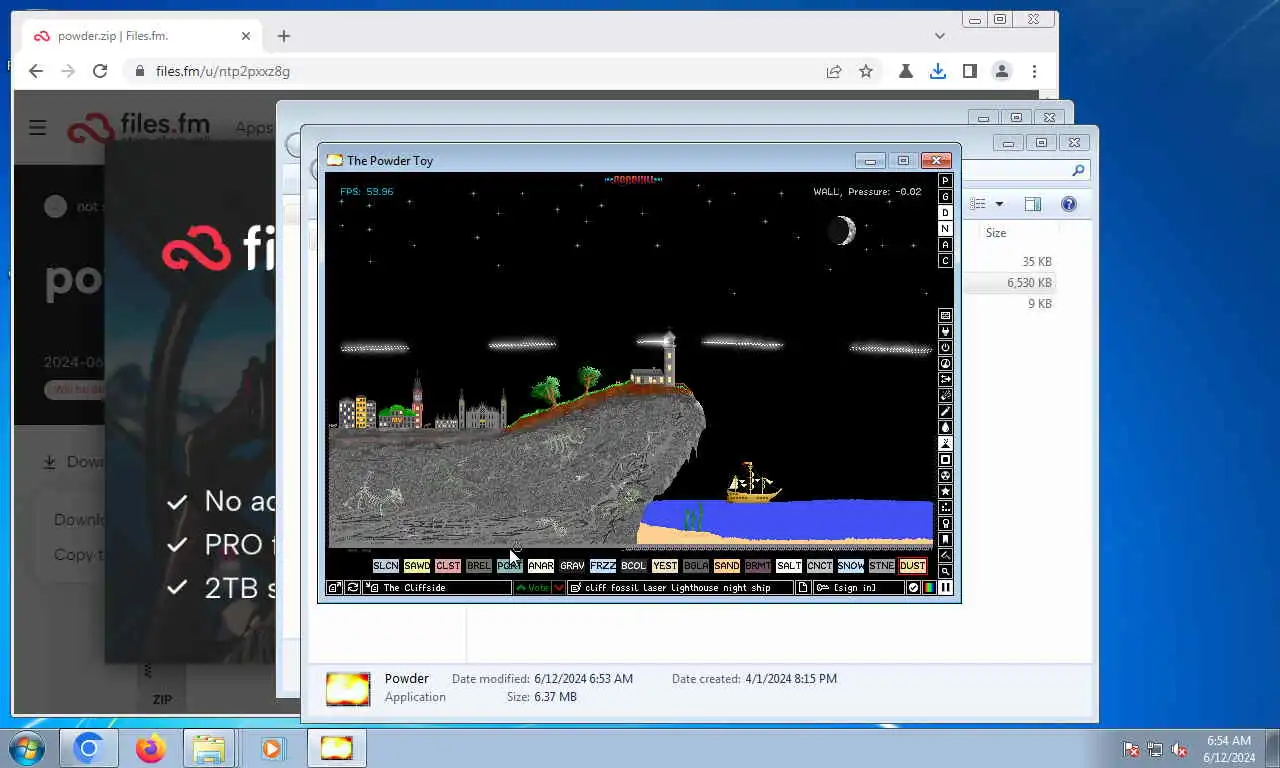Select the blue-tinted FRZZ neighbor BCOL element
Image resolution: width=1280 pixels, height=768 pixels.
(x=634, y=566)
